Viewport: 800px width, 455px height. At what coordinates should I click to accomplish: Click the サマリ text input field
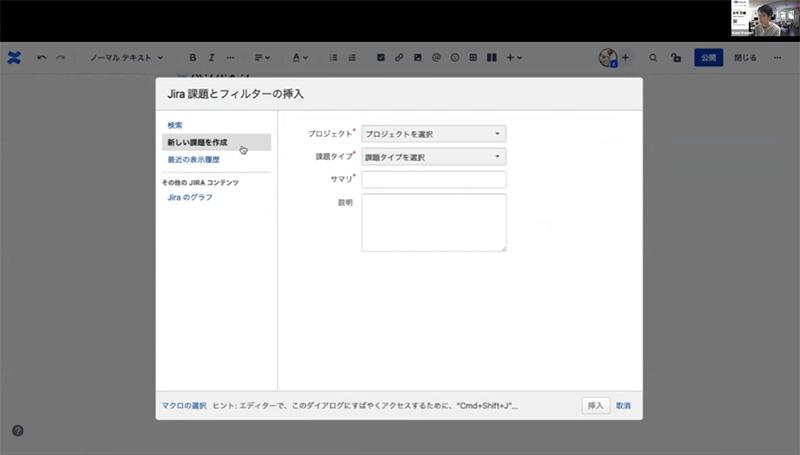pyautogui.click(x=433, y=180)
